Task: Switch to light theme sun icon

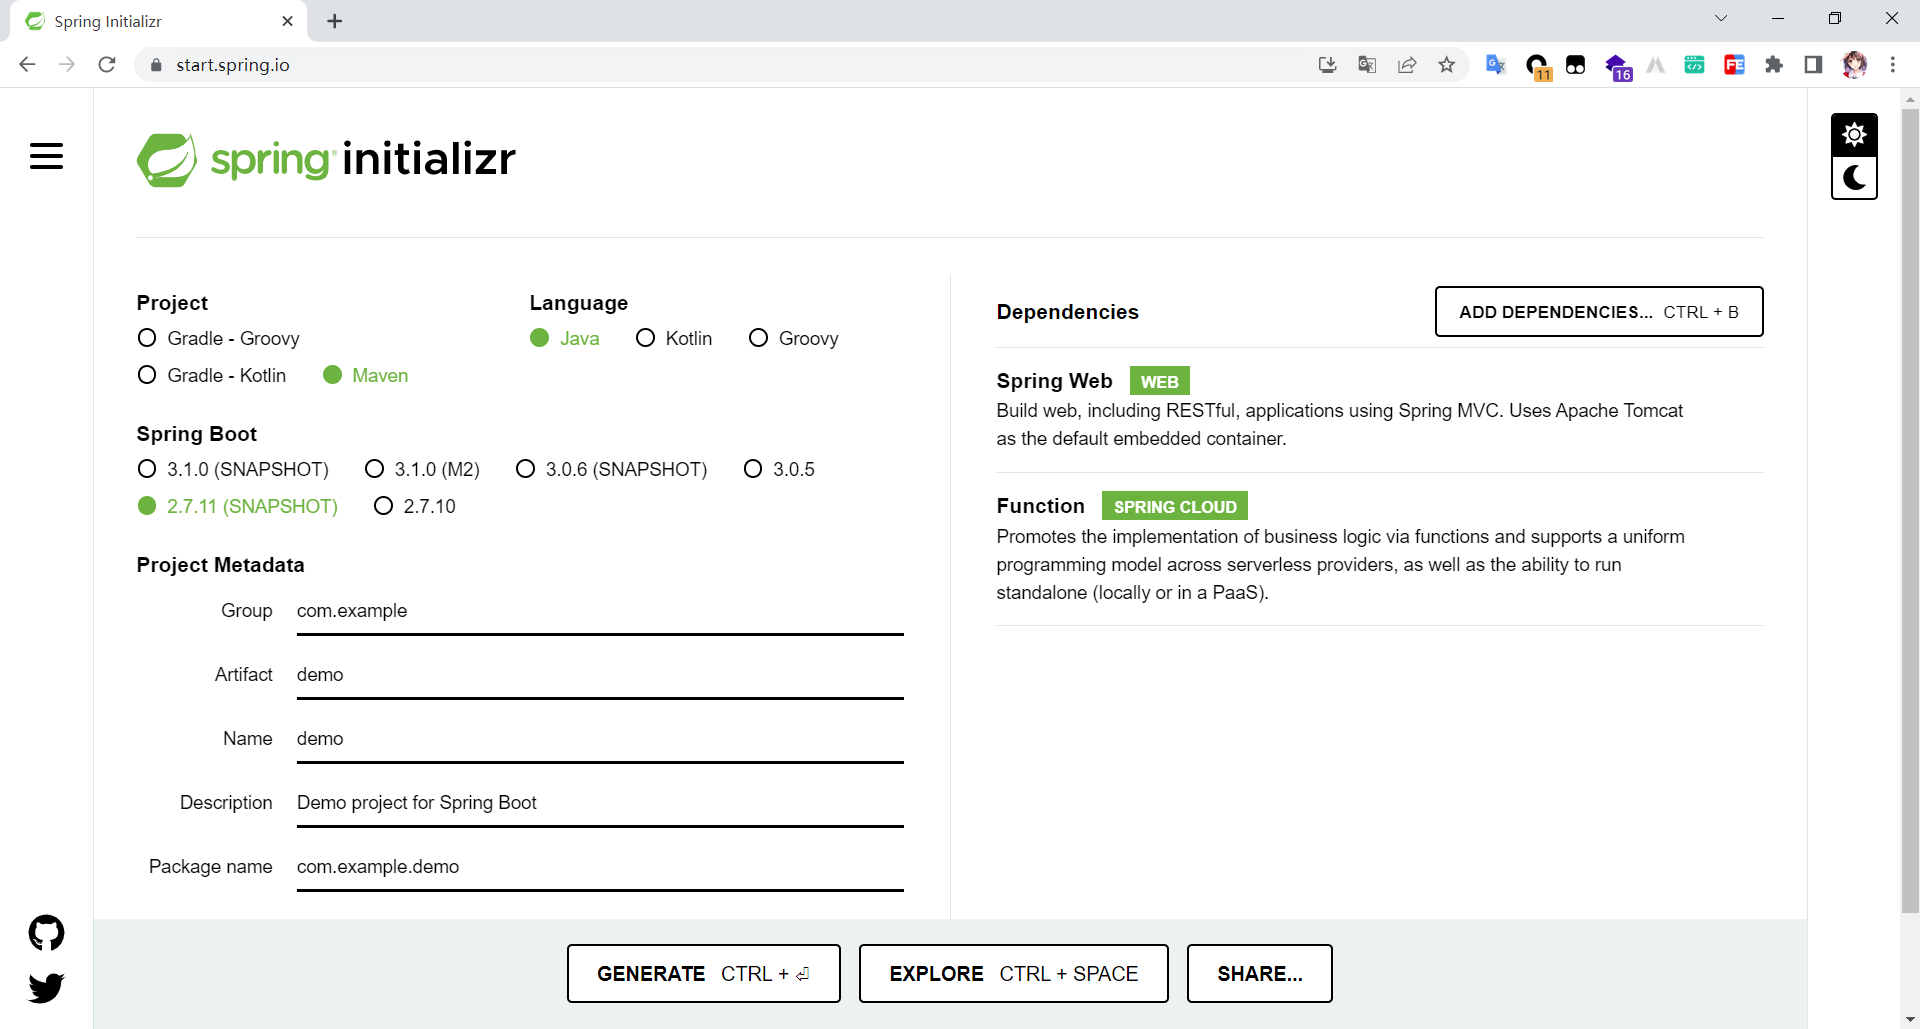Action: pos(1854,135)
